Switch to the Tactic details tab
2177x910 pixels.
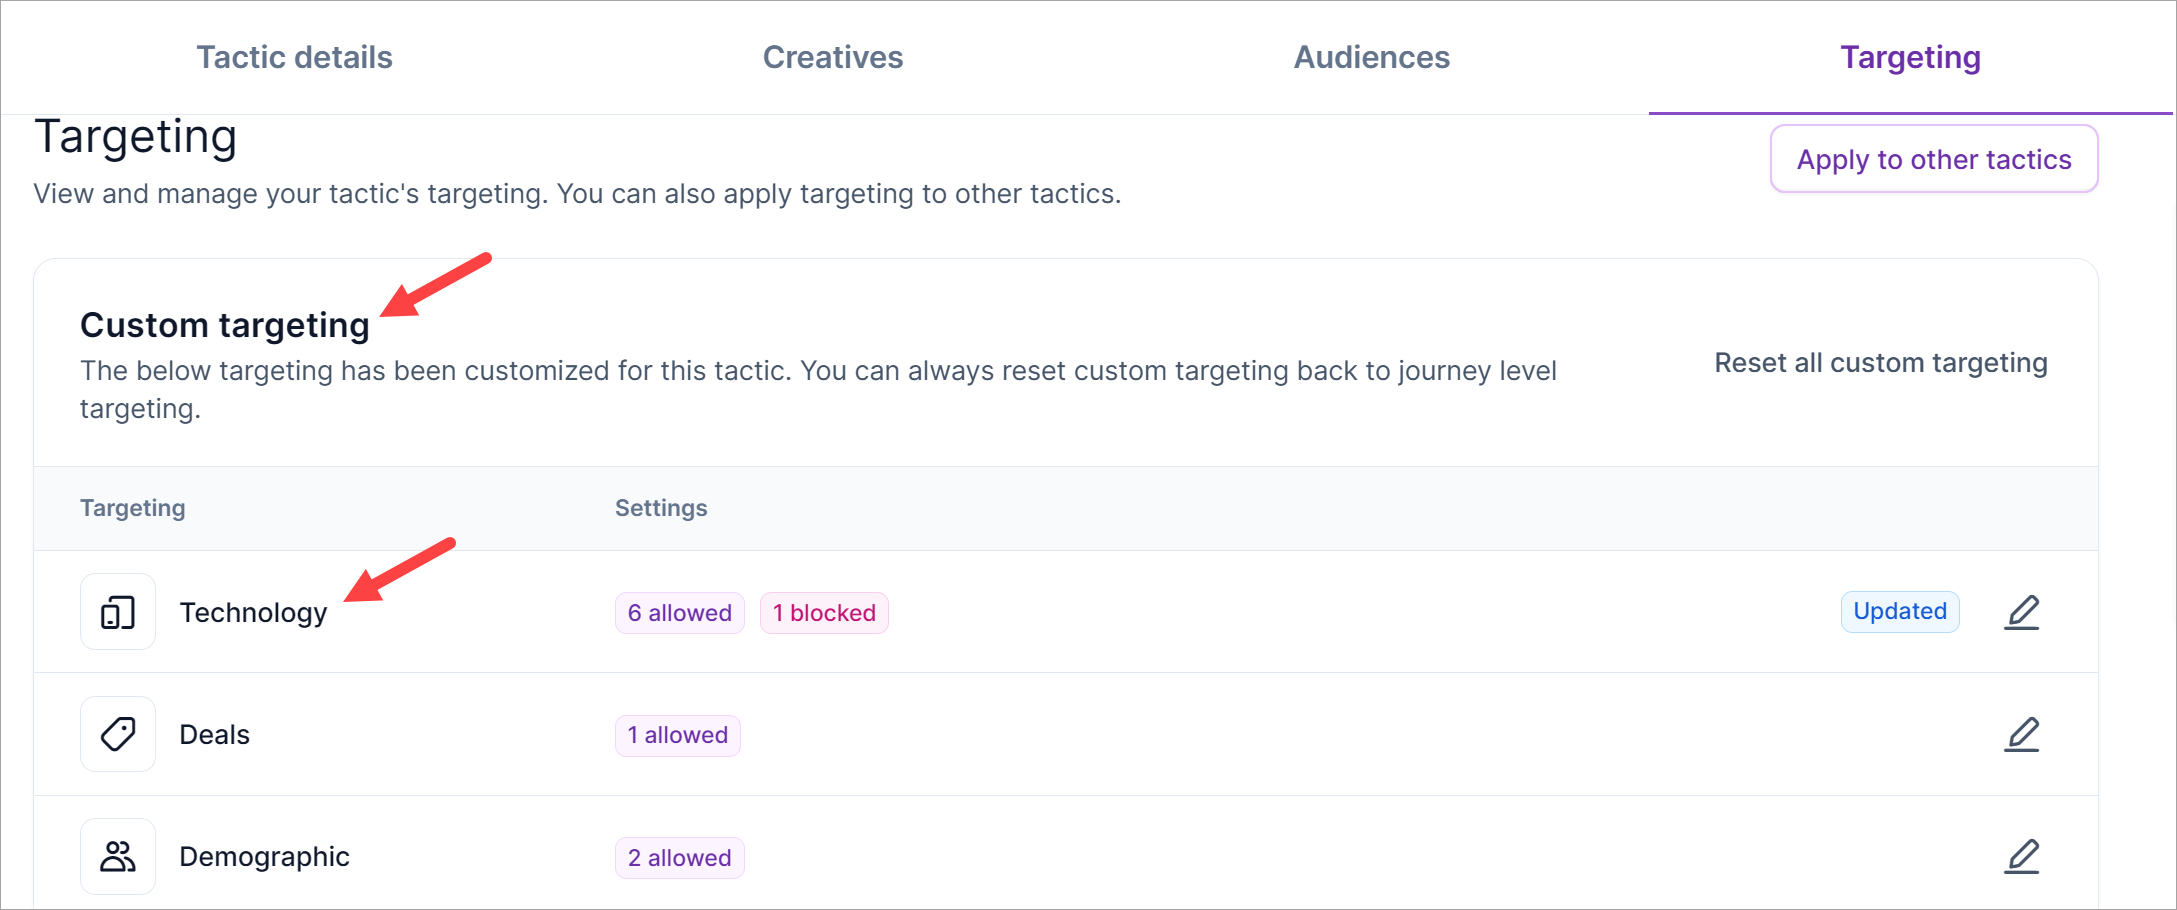[x=294, y=57]
